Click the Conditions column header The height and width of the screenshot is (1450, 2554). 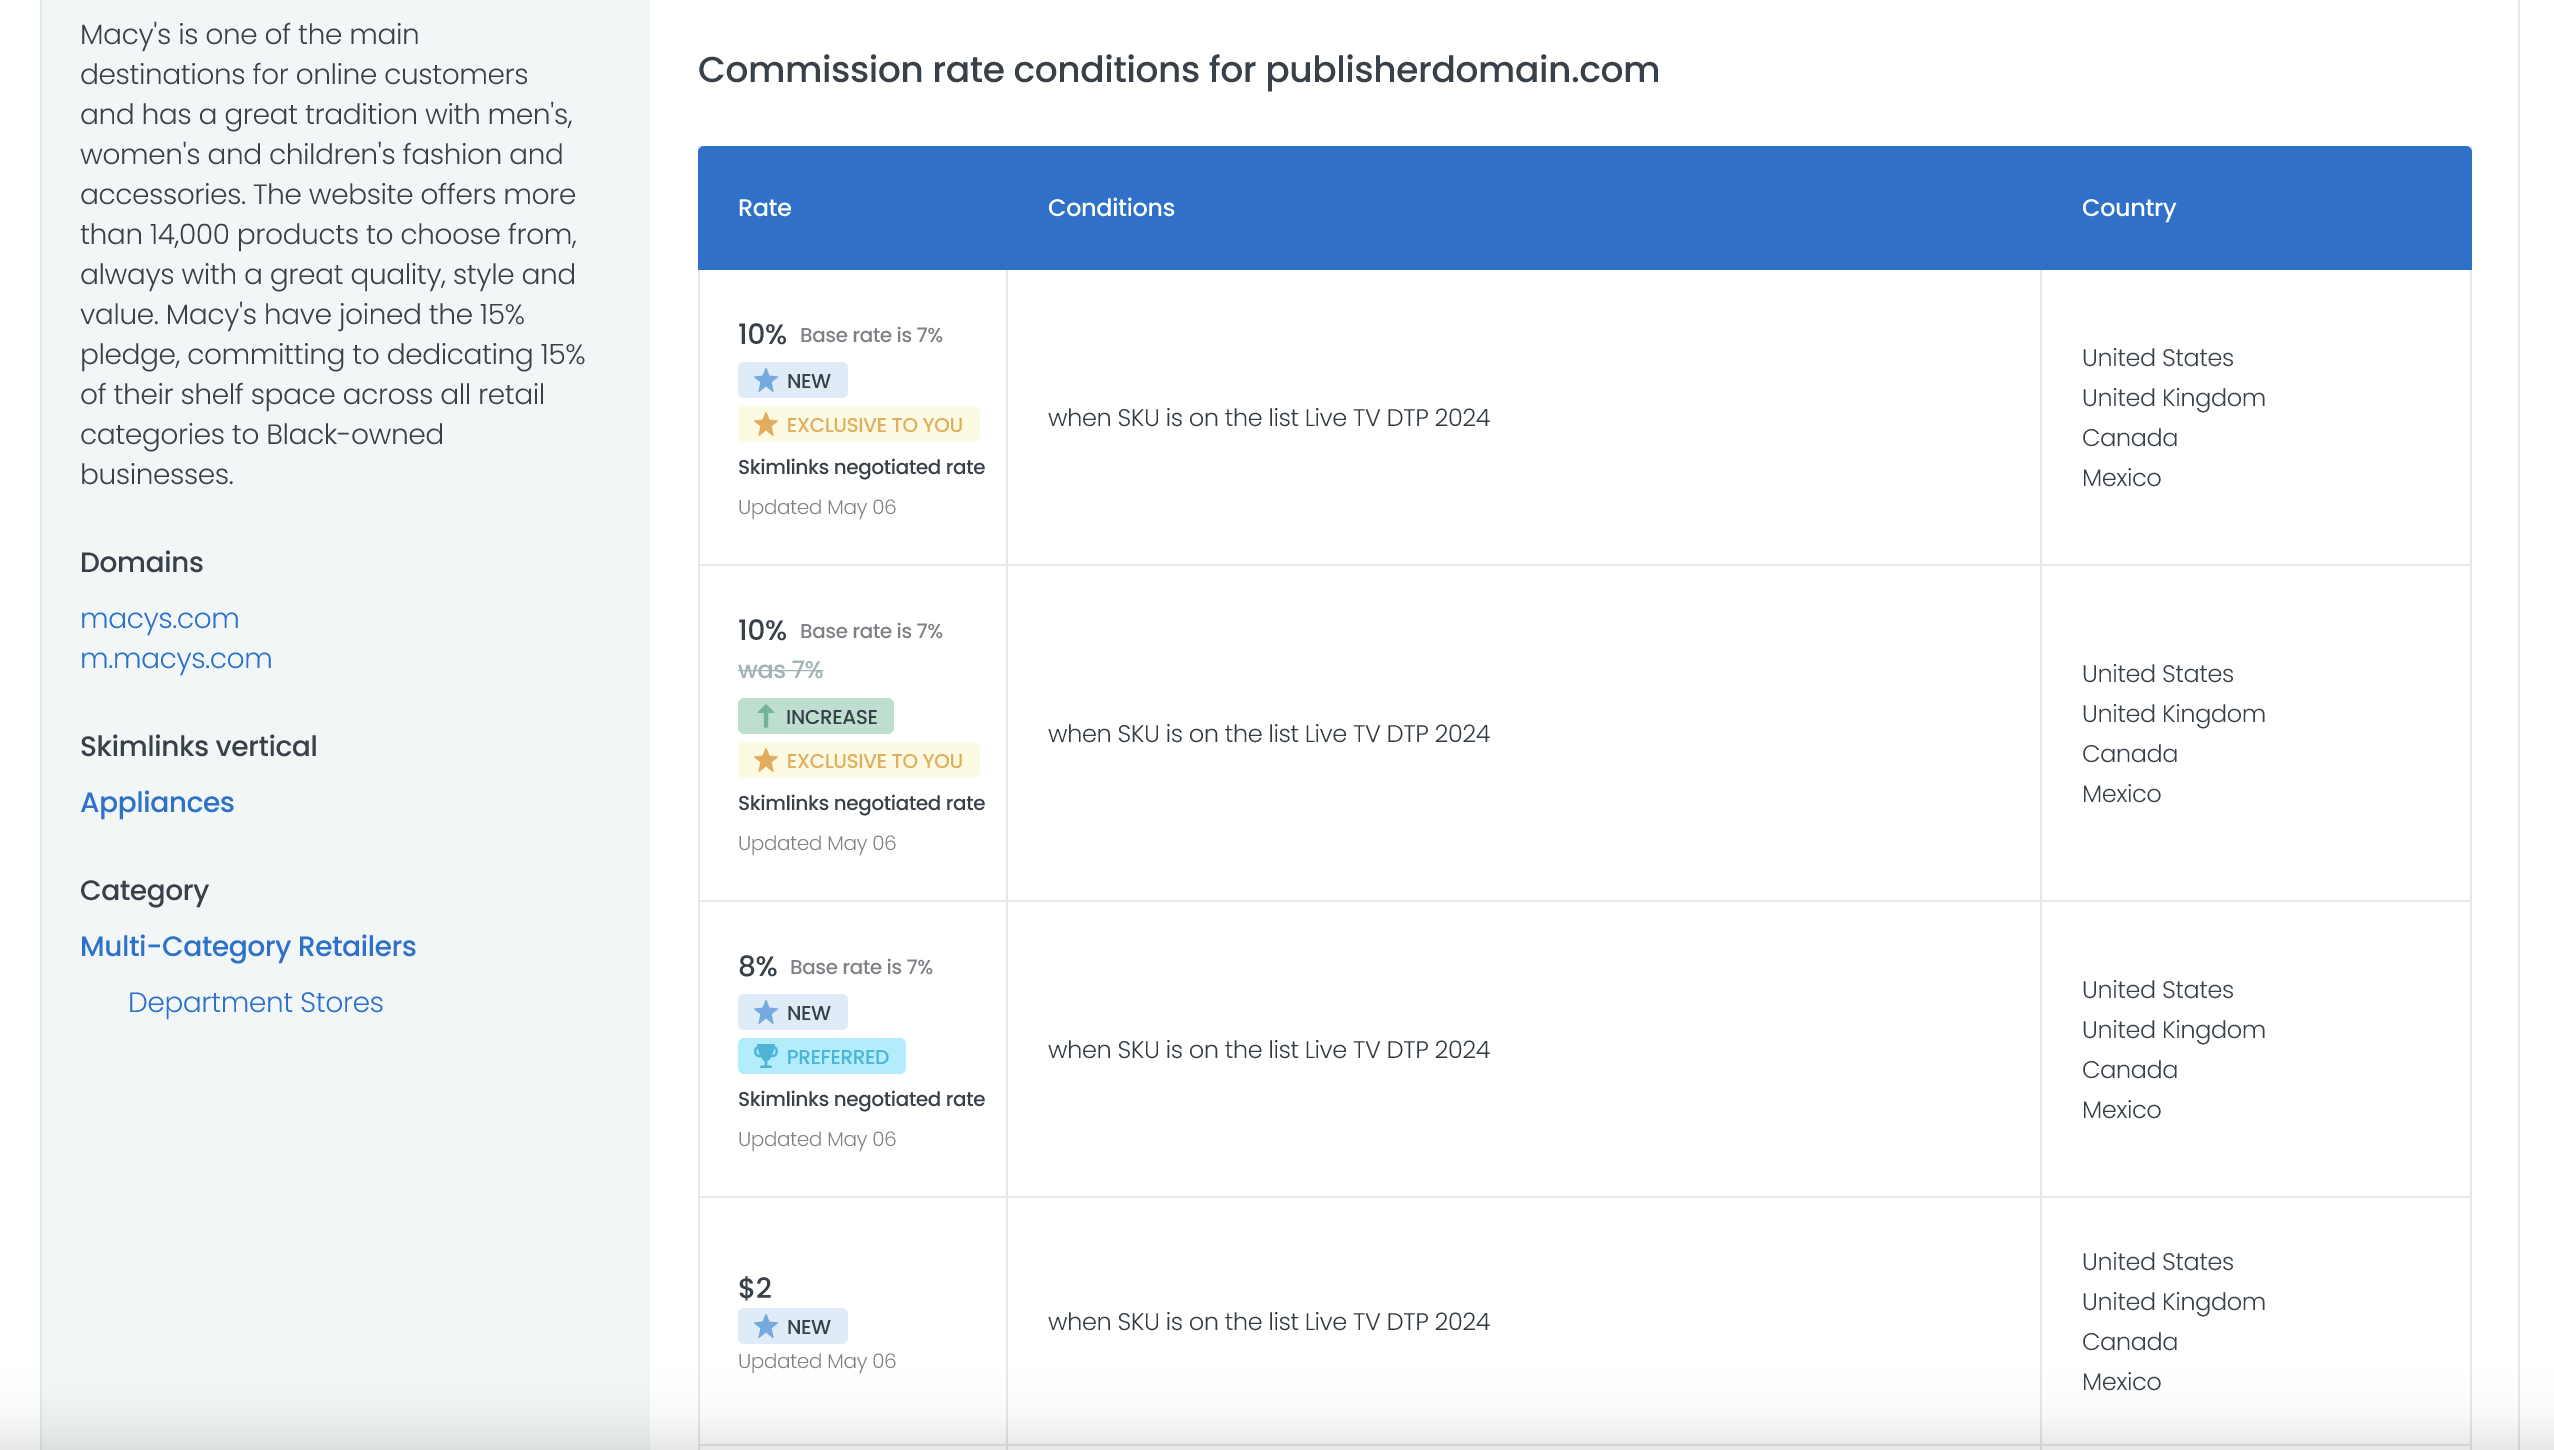click(x=1111, y=208)
